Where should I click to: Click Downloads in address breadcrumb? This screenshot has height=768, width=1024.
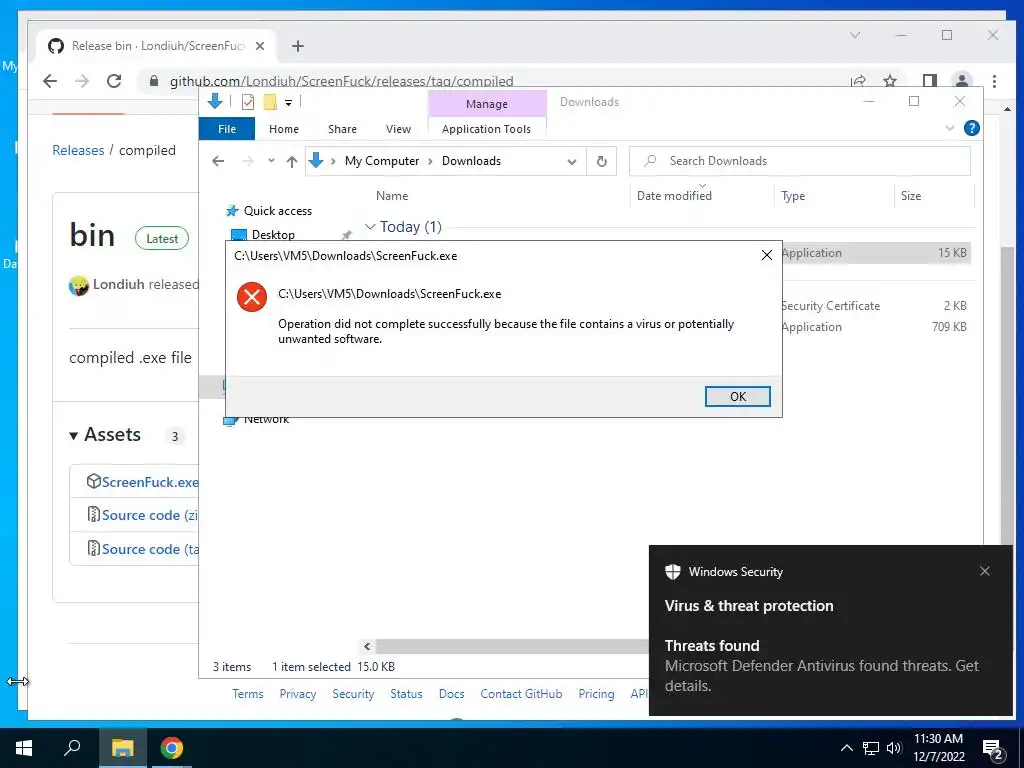pos(471,161)
